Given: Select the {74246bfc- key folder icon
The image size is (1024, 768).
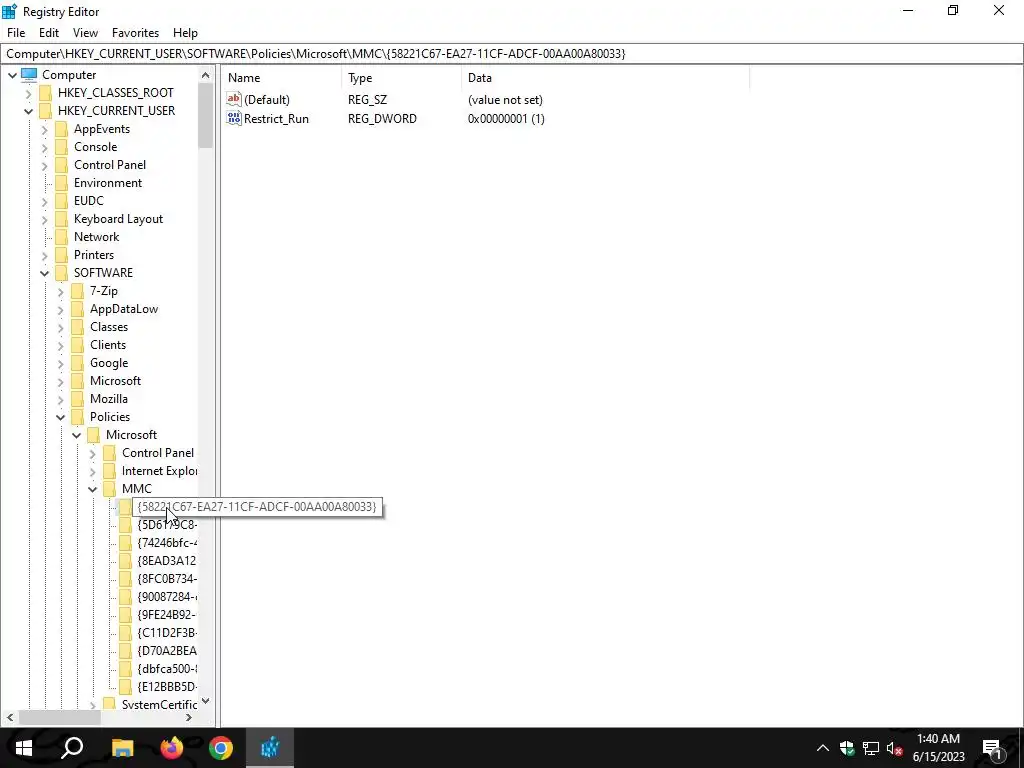Looking at the screenshot, I should coord(125,543).
